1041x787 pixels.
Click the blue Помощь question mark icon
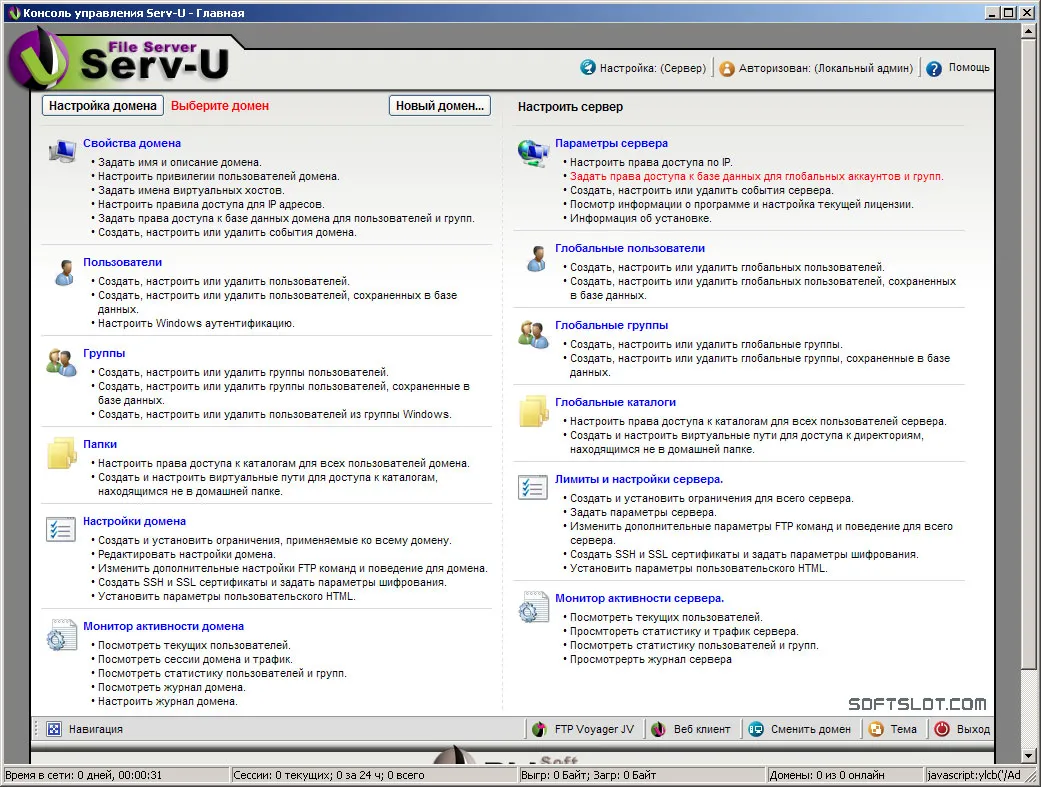pos(933,68)
